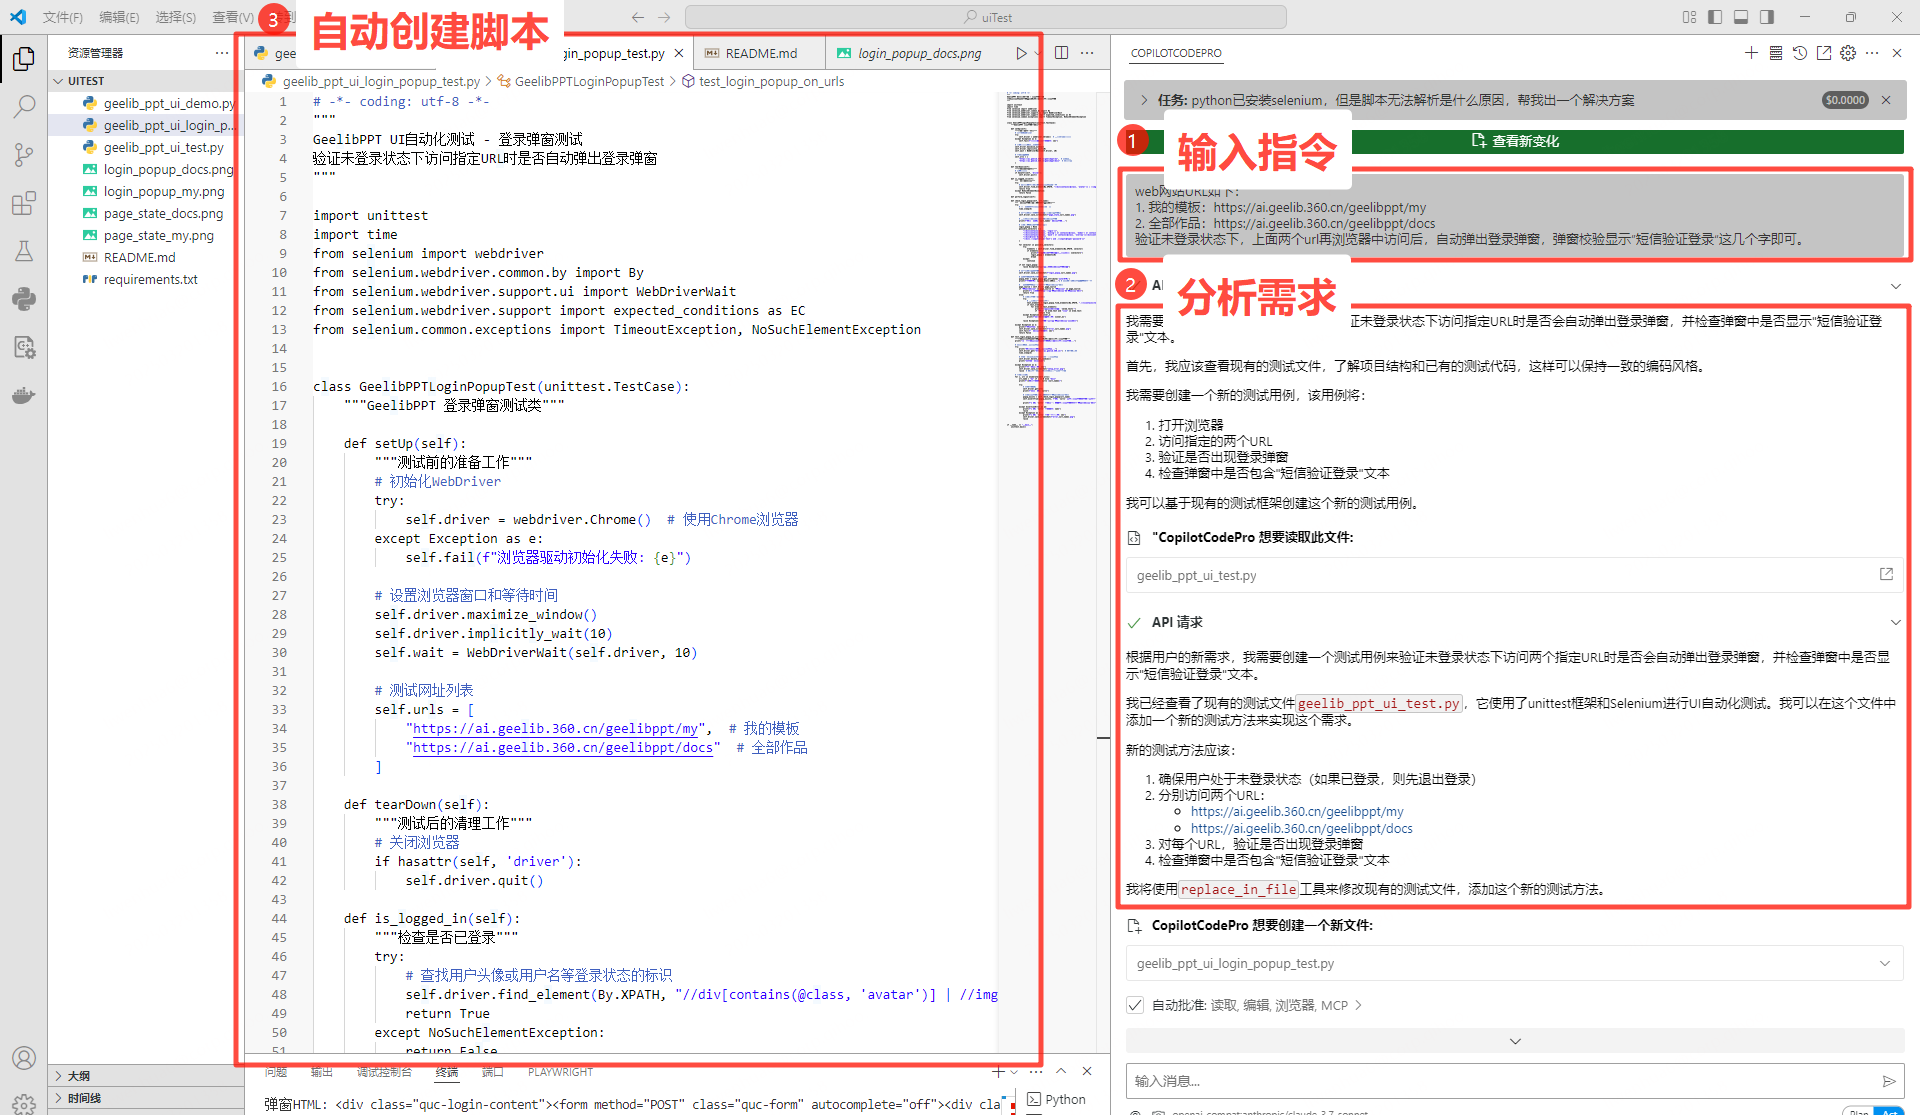Viewport: 1920px width, 1115px height.
Task: Open CopilotCodePro history clock icon
Action: pos(1799,53)
